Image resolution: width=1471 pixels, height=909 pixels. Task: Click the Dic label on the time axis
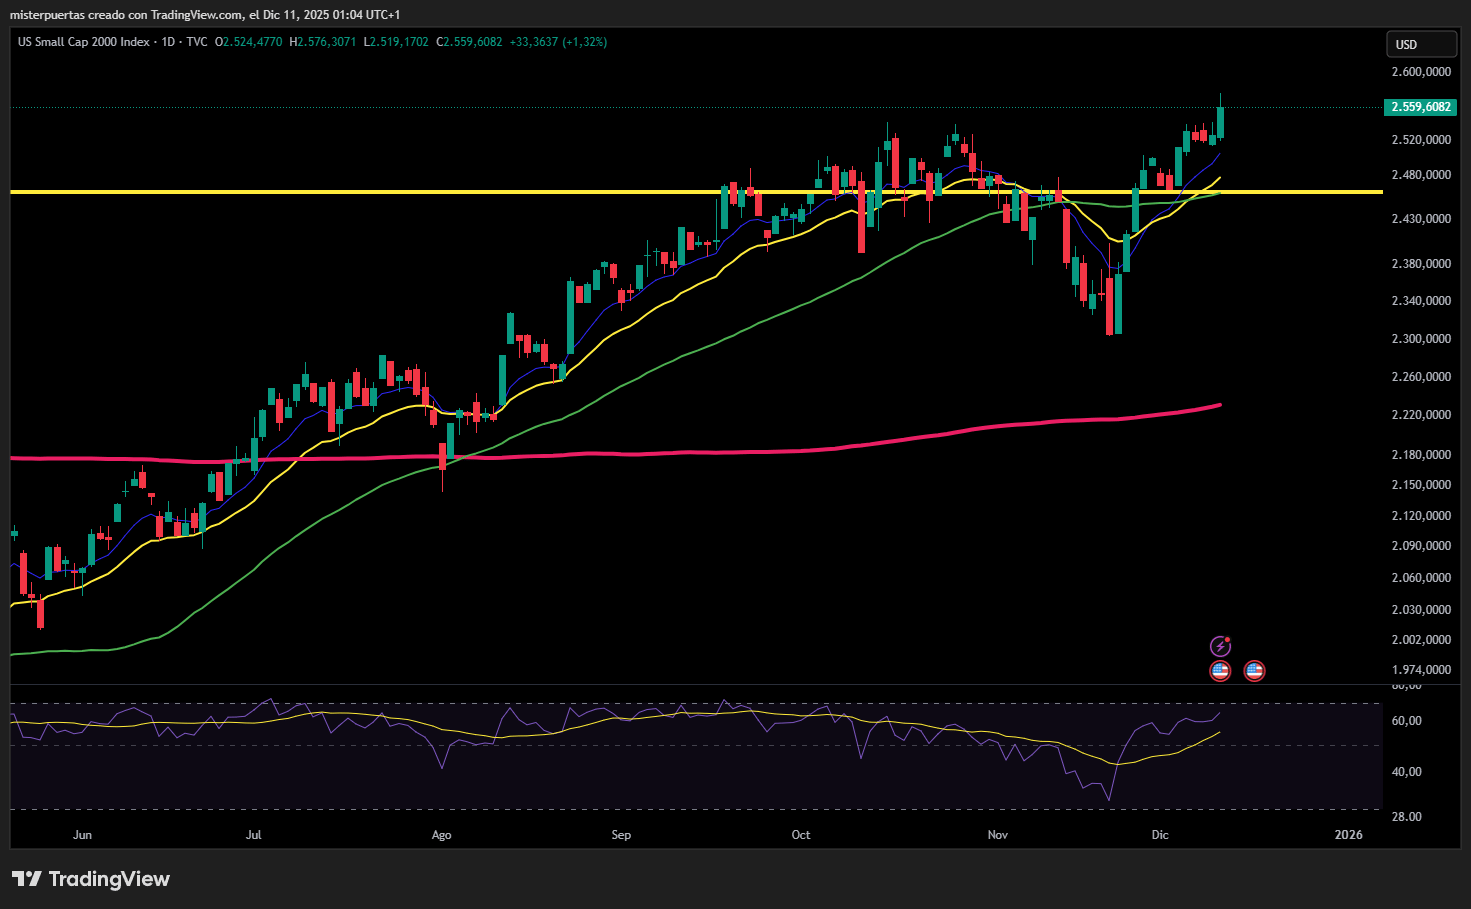tap(1160, 835)
